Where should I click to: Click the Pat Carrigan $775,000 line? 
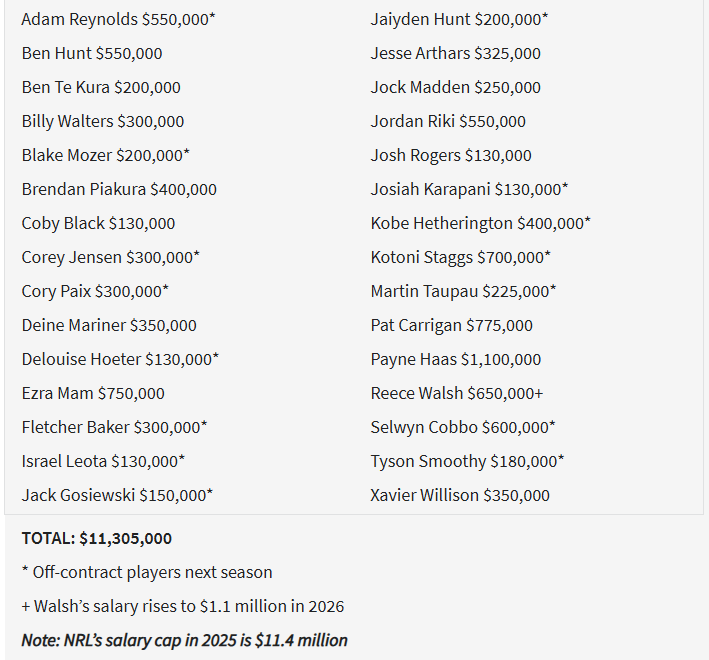click(x=452, y=325)
